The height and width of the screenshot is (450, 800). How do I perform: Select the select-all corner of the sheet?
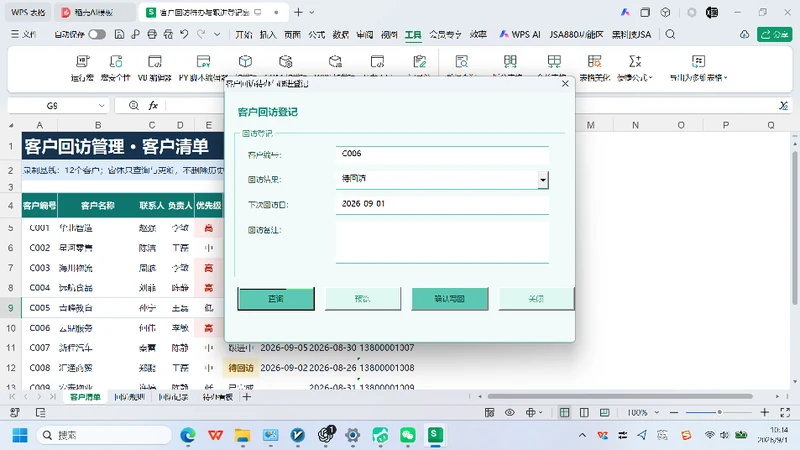(11, 125)
